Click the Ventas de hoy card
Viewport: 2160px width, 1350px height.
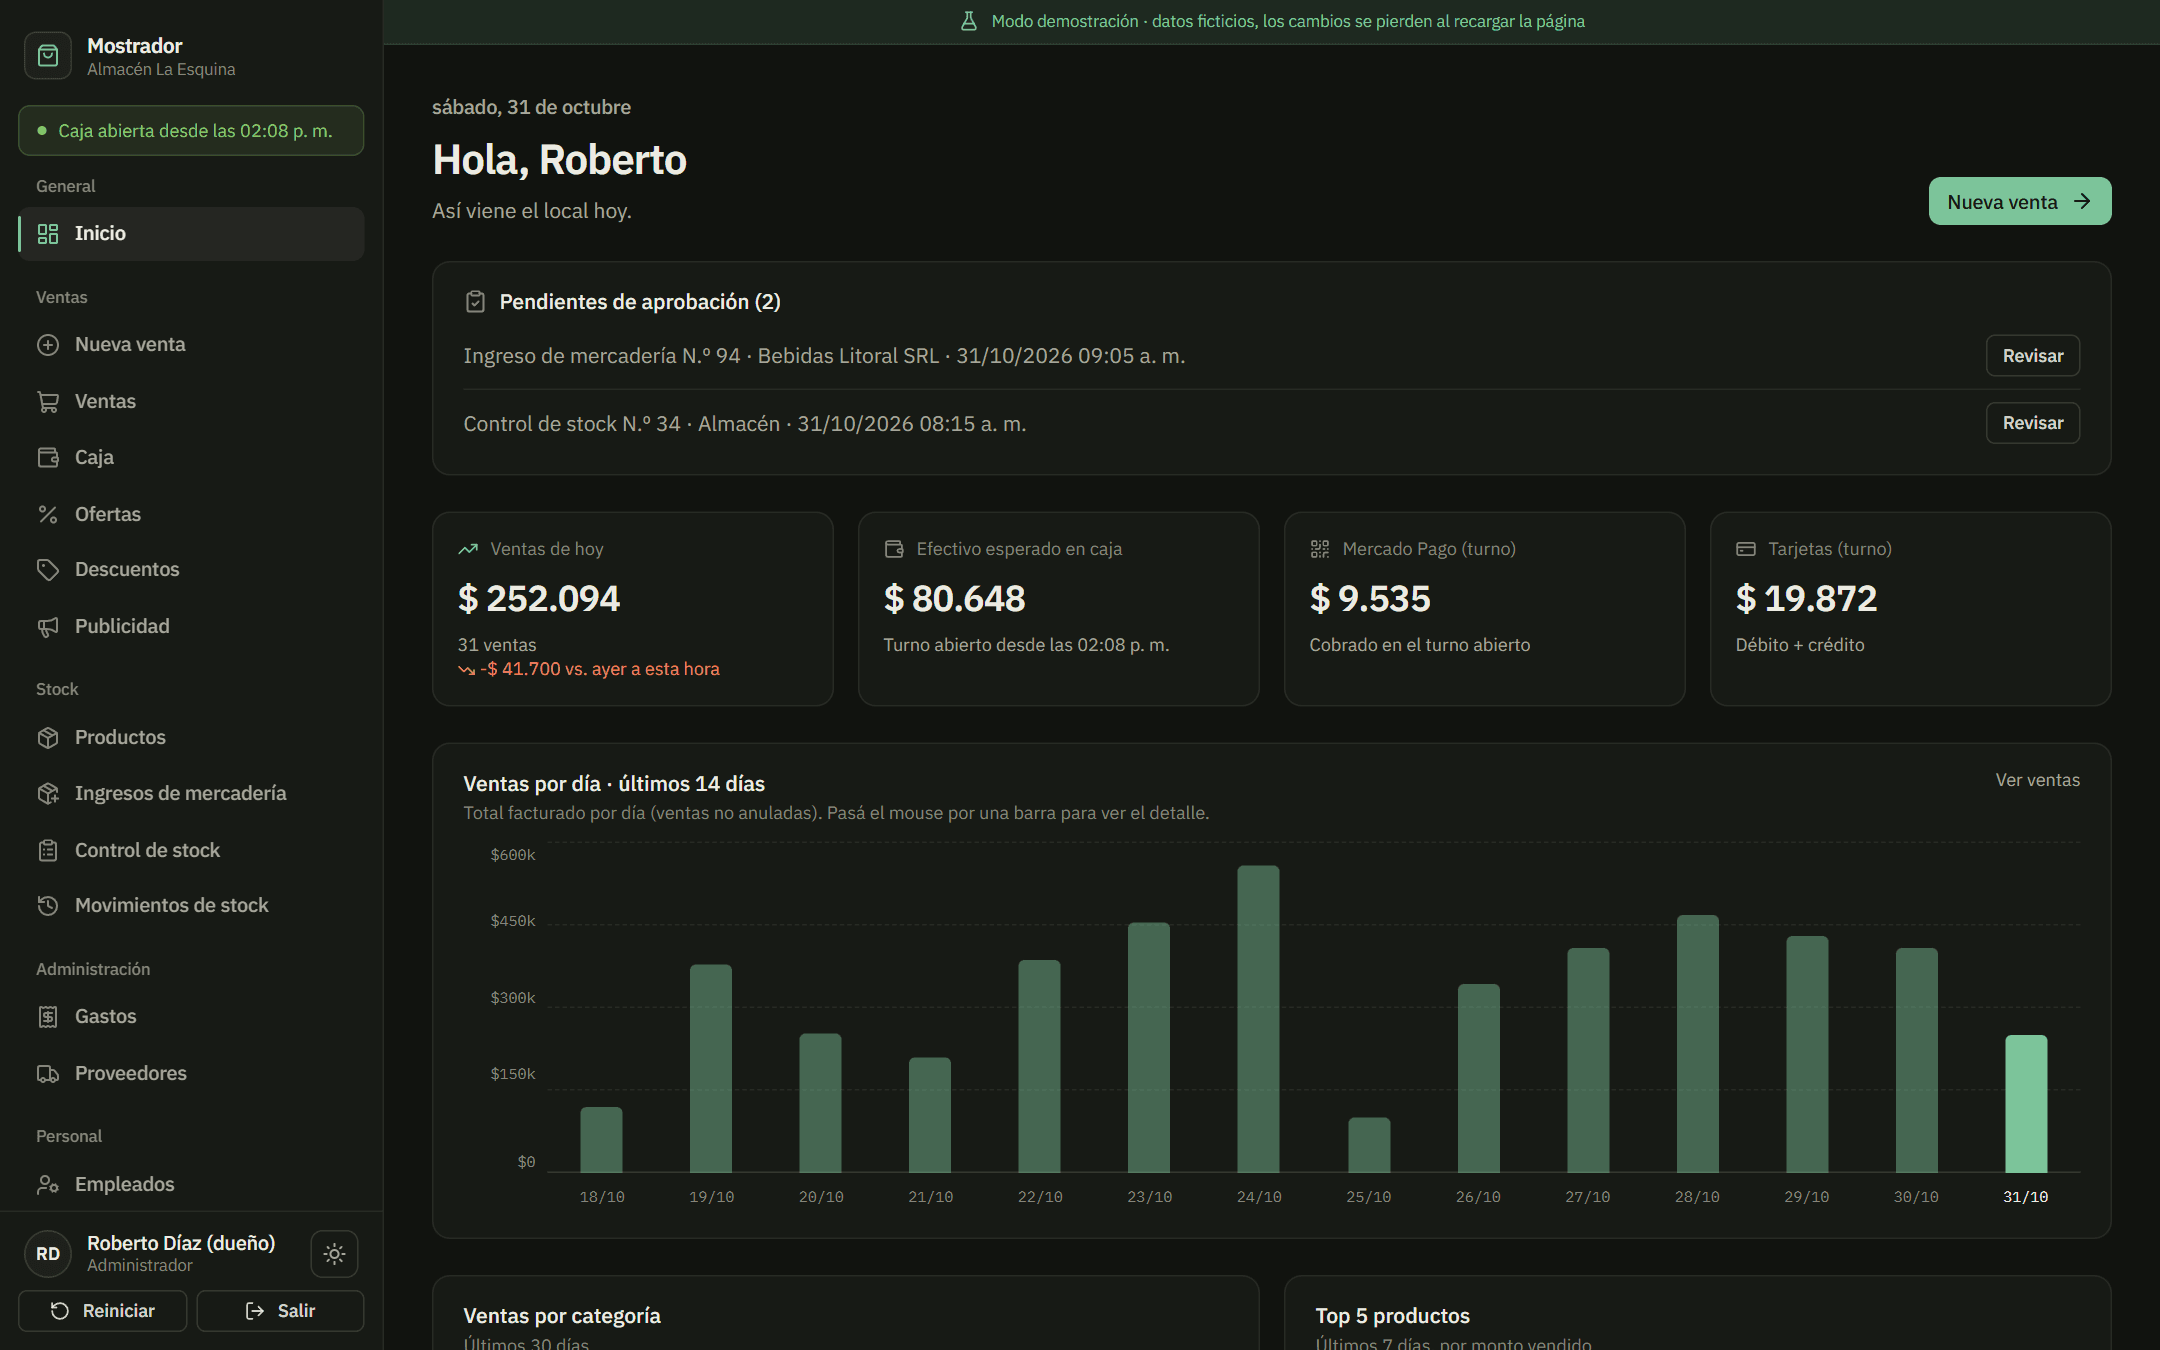pos(633,609)
